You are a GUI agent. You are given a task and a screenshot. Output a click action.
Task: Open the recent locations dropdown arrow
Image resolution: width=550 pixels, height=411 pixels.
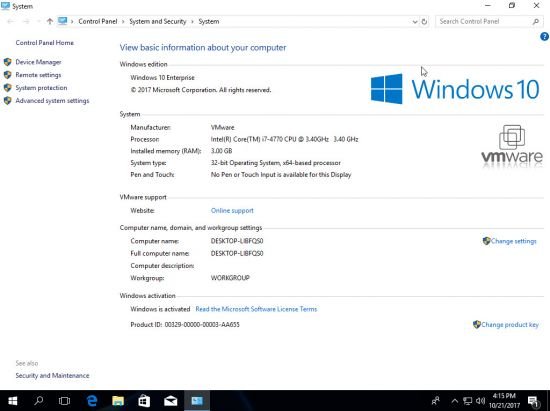[x=38, y=22]
